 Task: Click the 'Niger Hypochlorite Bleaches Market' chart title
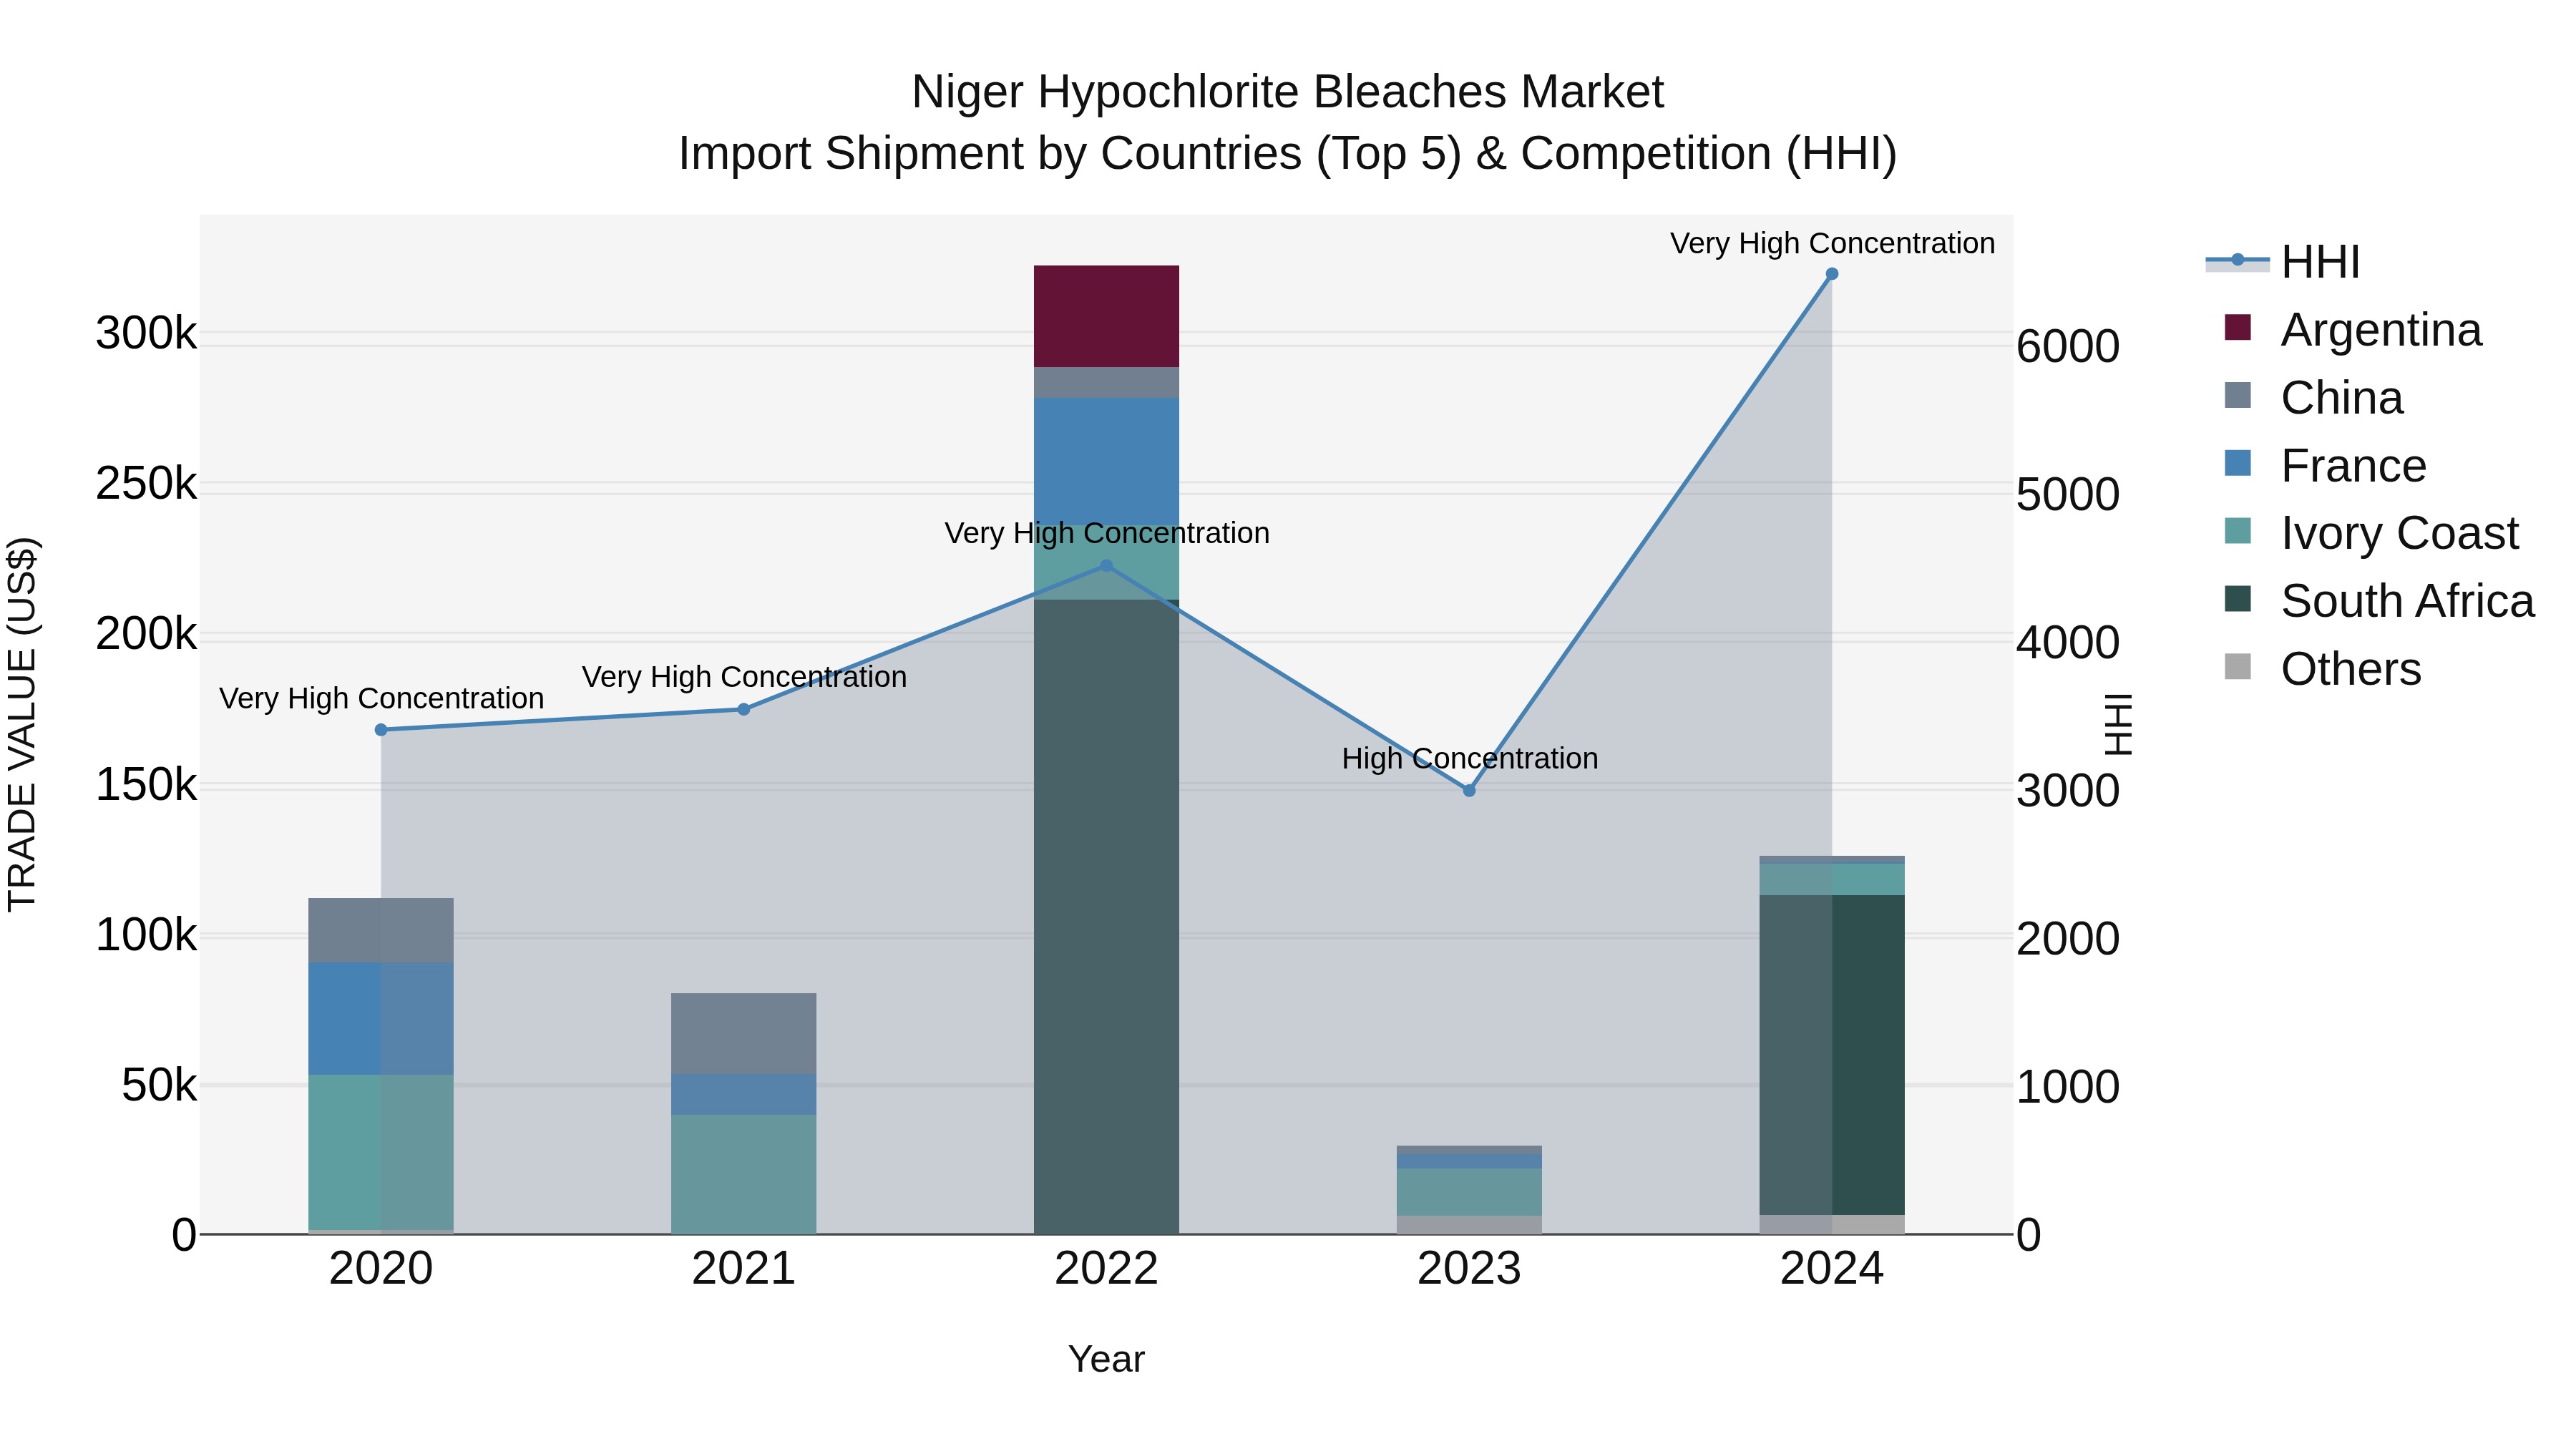(x=1288, y=92)
